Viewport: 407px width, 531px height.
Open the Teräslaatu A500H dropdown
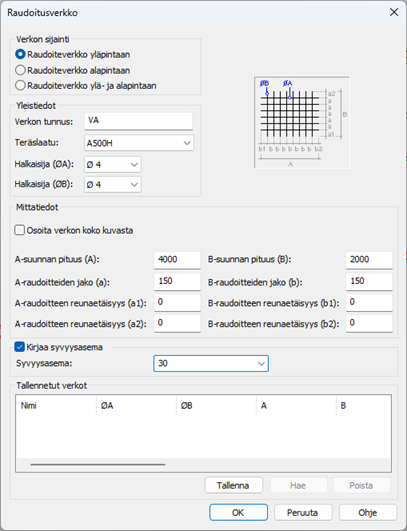[139, 143]
